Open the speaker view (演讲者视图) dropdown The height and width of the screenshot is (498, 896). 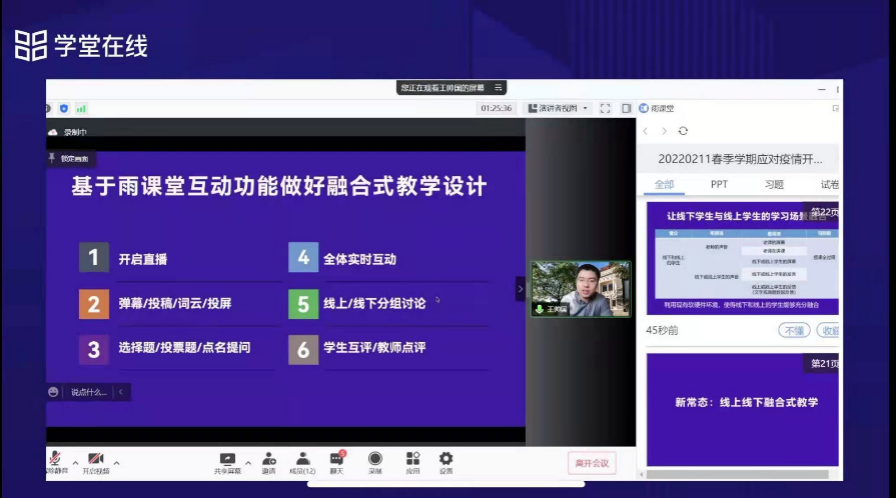click(x=558, y=108)
